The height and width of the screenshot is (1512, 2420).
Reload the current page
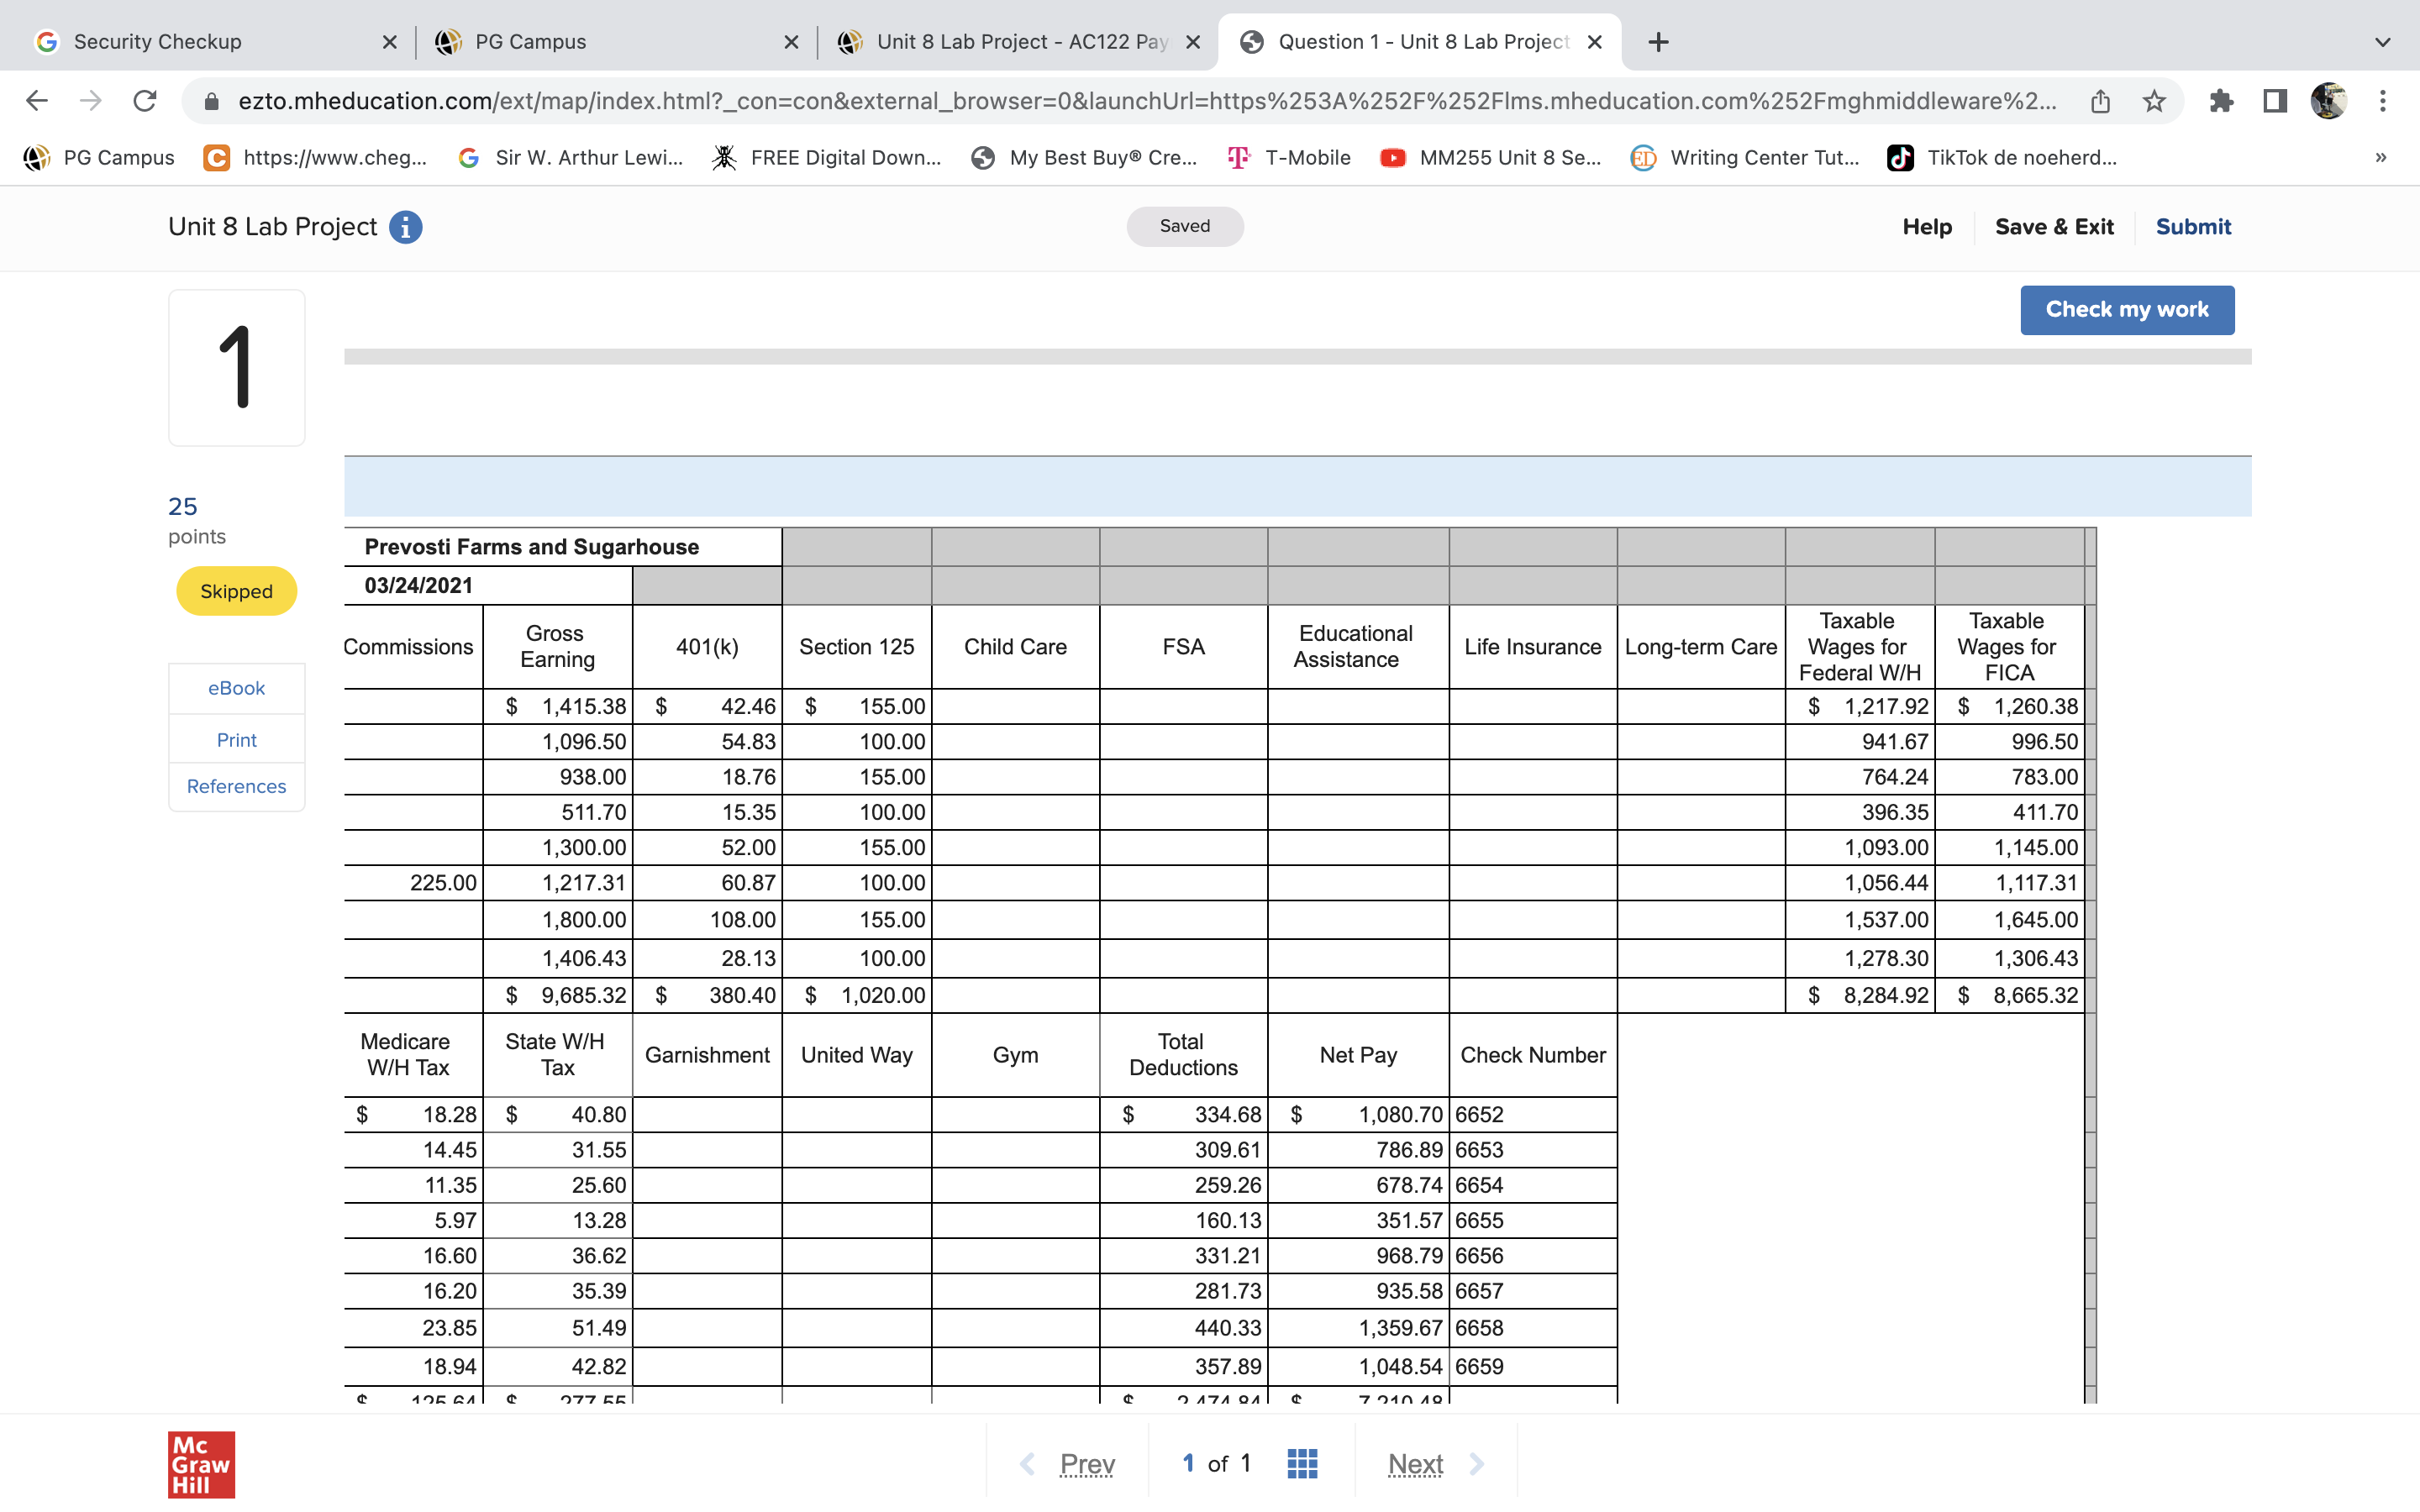click(x=145, y=101)
